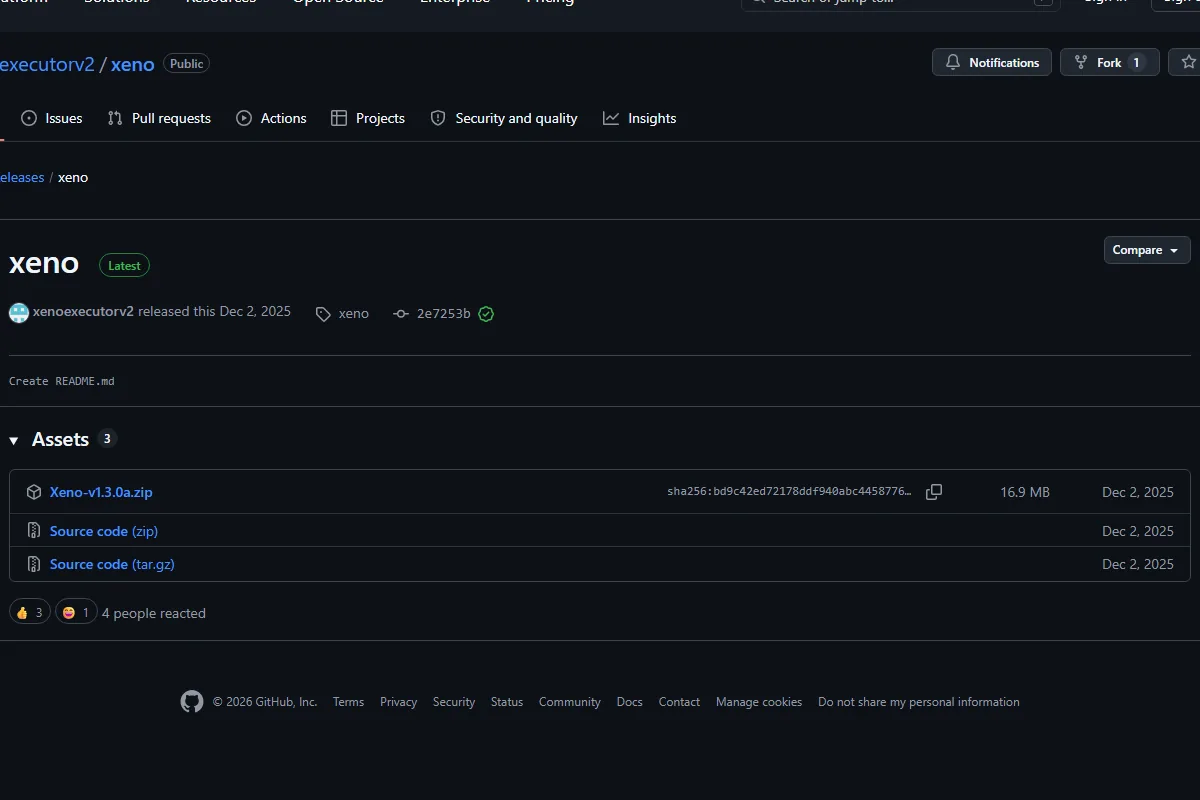Click the xenoexecutorv2 avatar image

point(19,312)
